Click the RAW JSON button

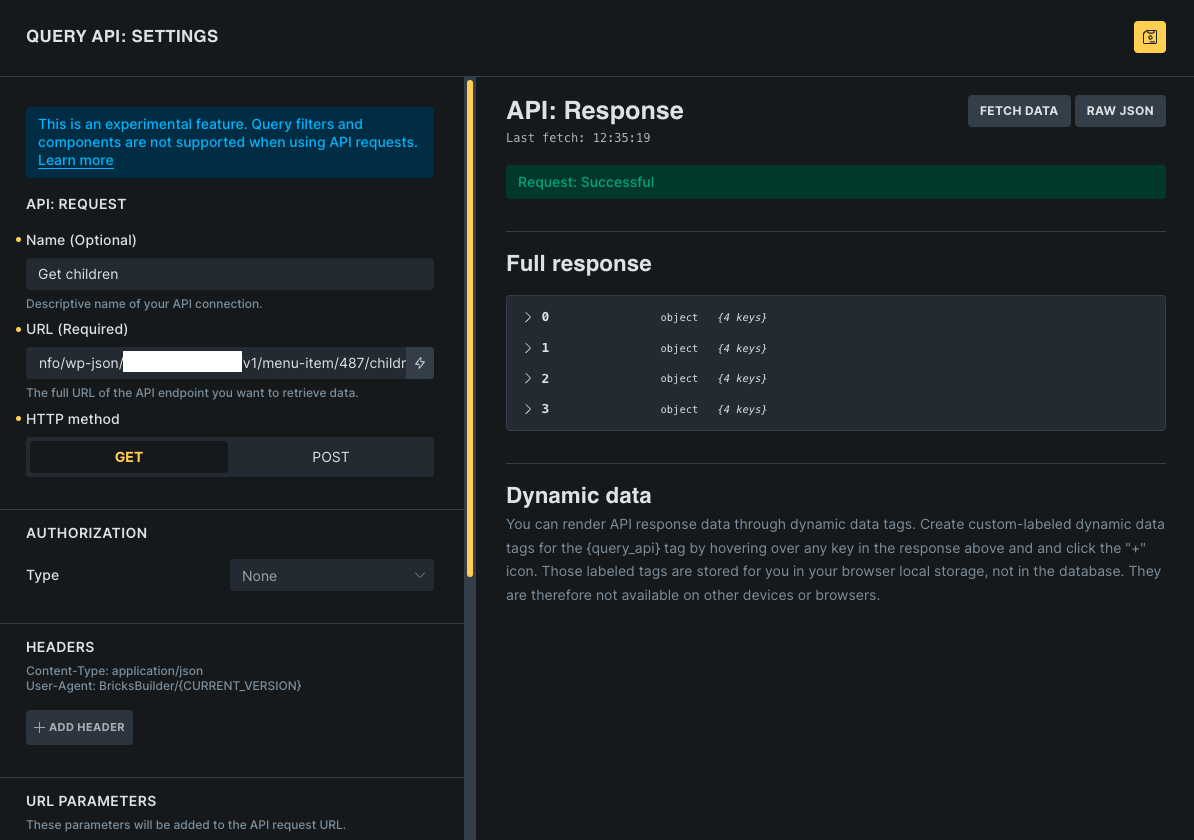(1119, 111)
